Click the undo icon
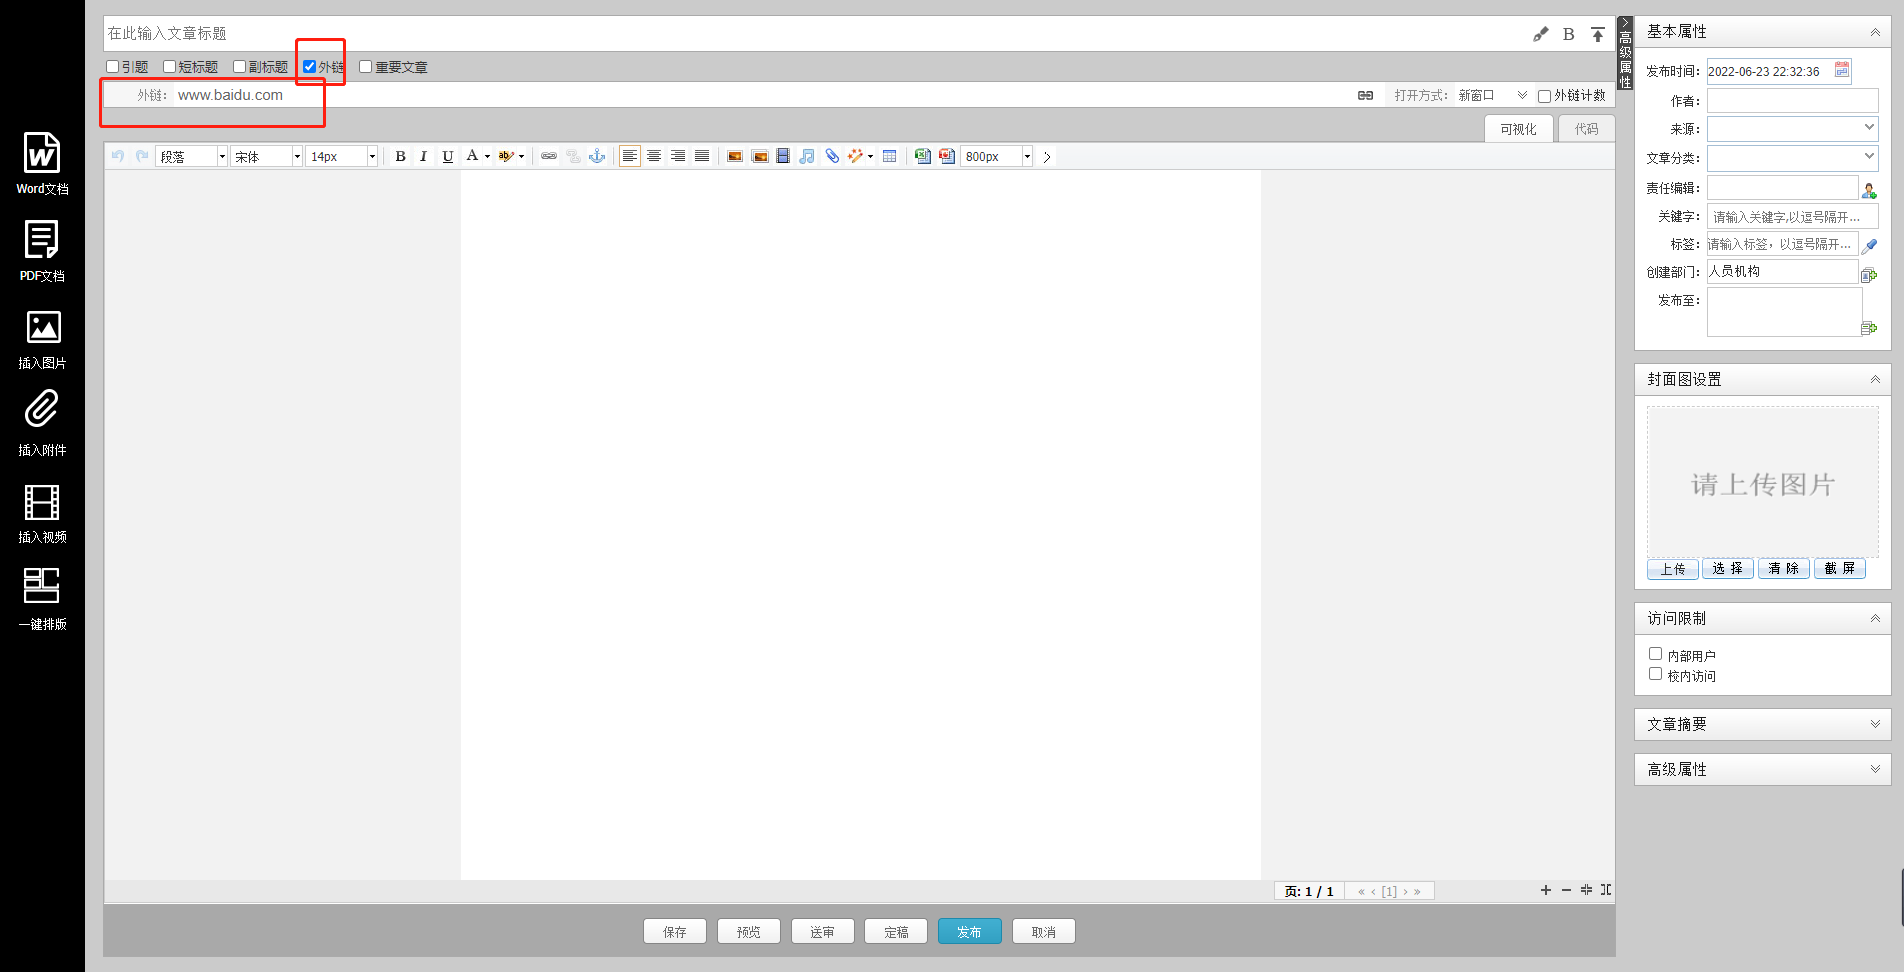This screenshot has width=1904, height=972. click(118, 156)
